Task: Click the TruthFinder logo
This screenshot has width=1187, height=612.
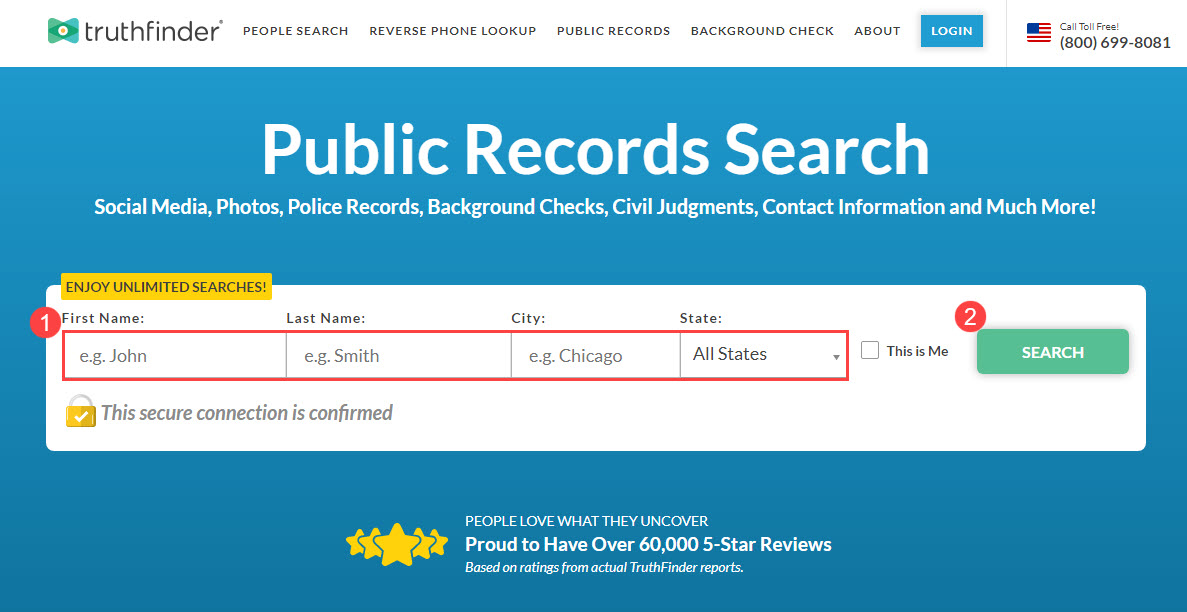Action: coord(135,30)
